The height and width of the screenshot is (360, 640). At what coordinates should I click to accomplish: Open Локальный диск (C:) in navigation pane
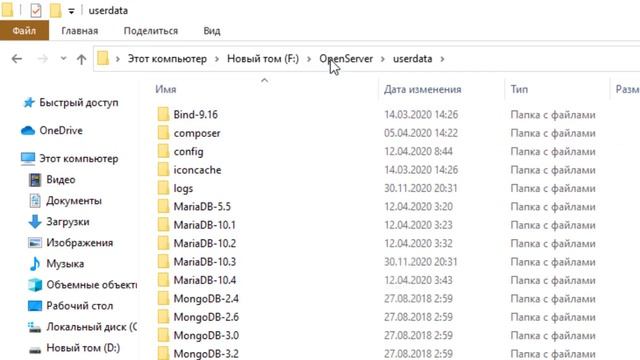pos(91,327)
